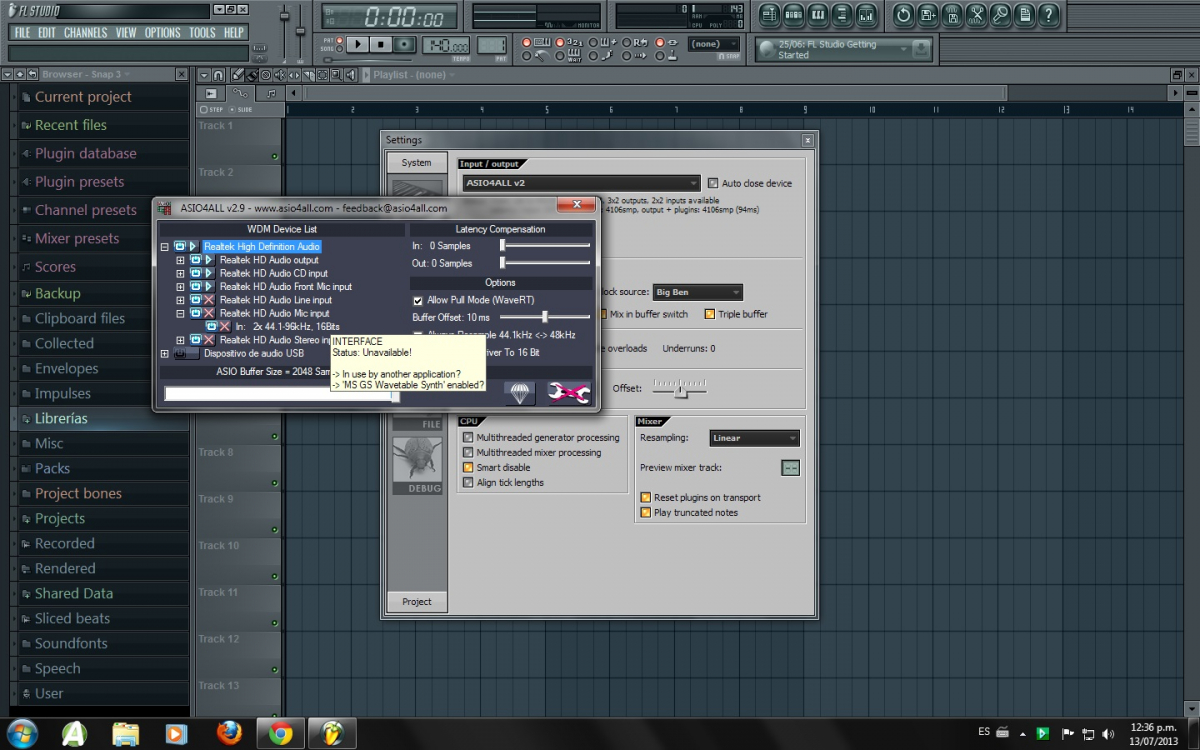Click the Preview mixer track selector box

point(790,467)
